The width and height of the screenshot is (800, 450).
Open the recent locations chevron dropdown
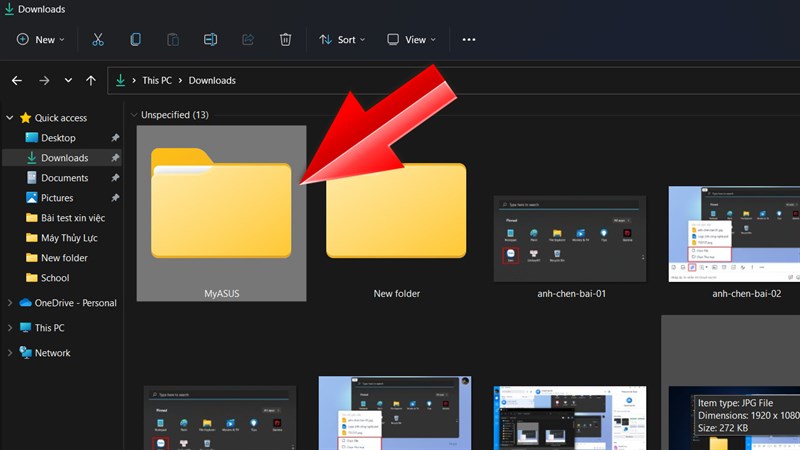click(x=68, y=81)
